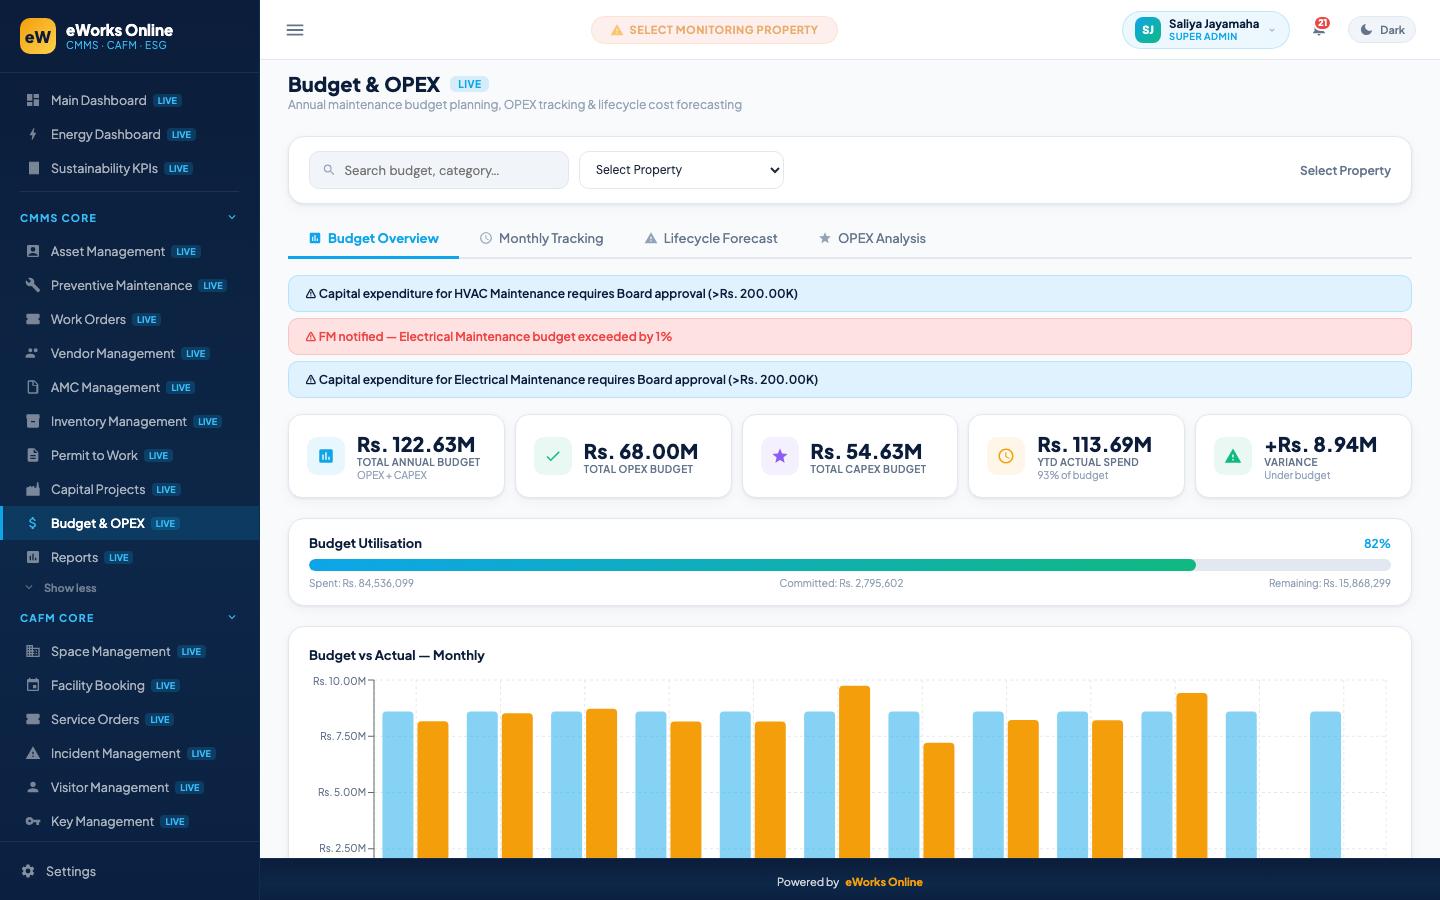This screenshot has width=1440, height=900.
Task: Open notifications bell icon
Action: 1319,29
